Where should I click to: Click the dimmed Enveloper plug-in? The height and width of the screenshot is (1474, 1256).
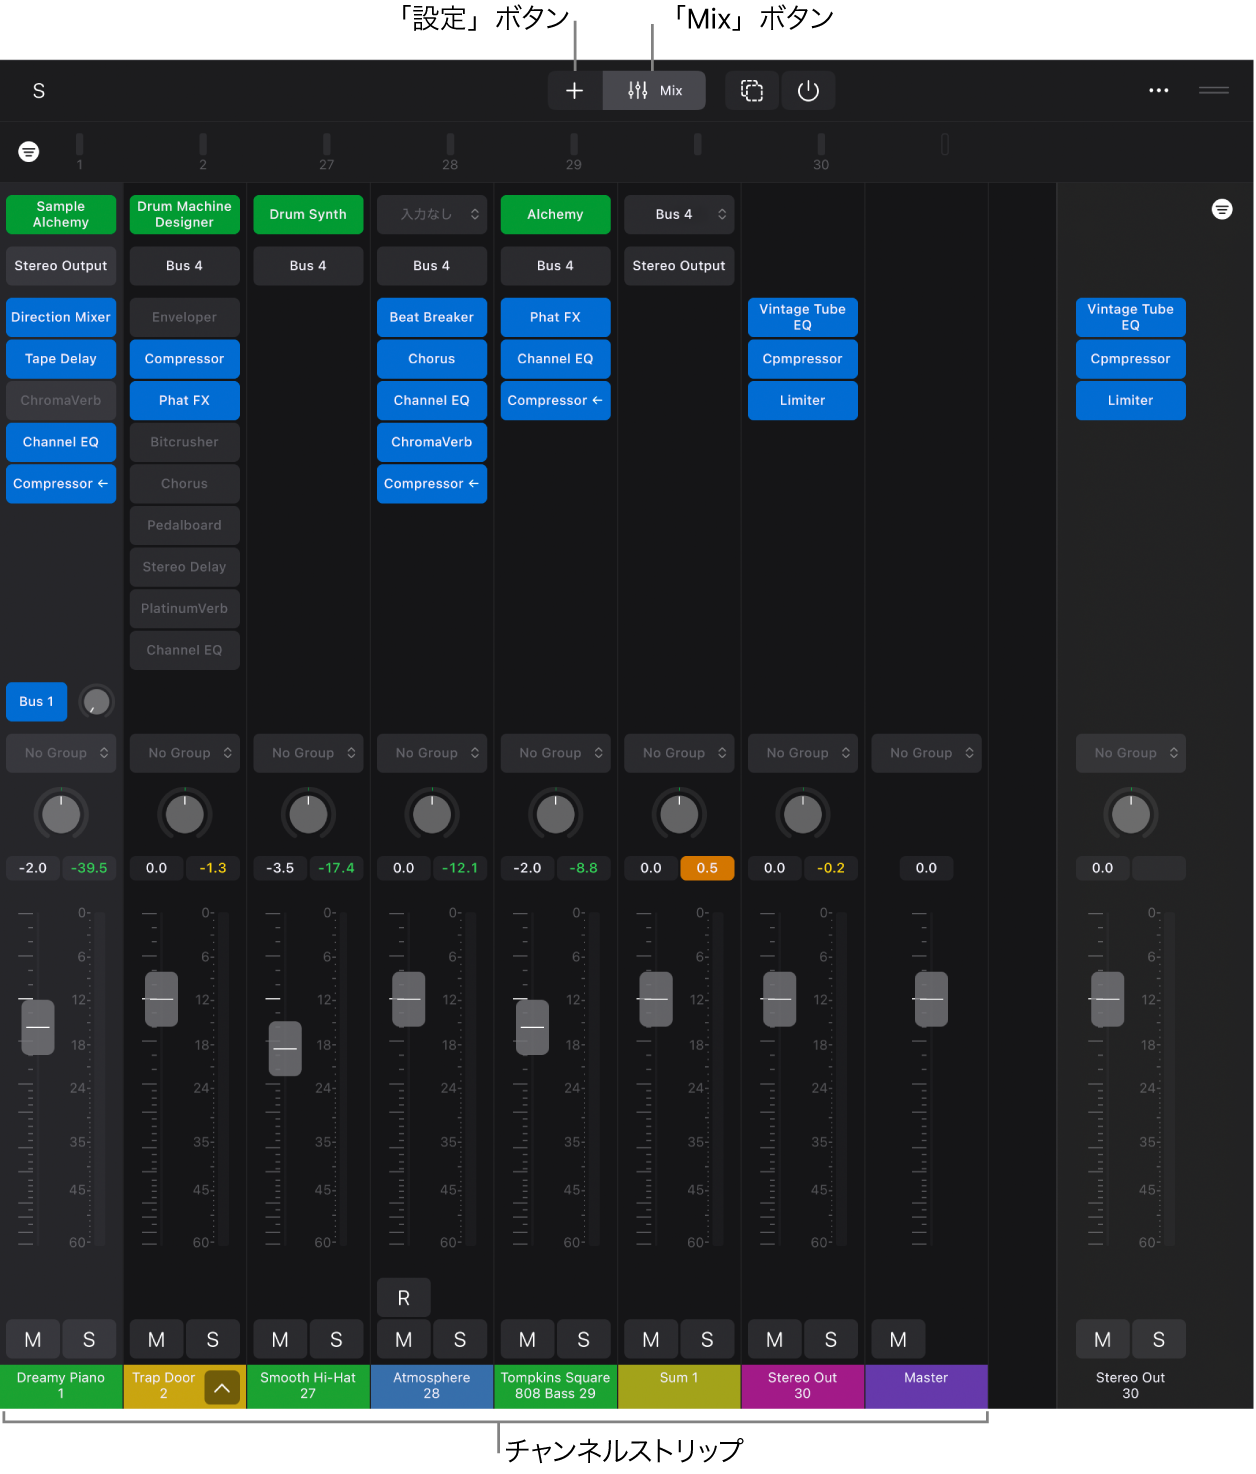185,317
